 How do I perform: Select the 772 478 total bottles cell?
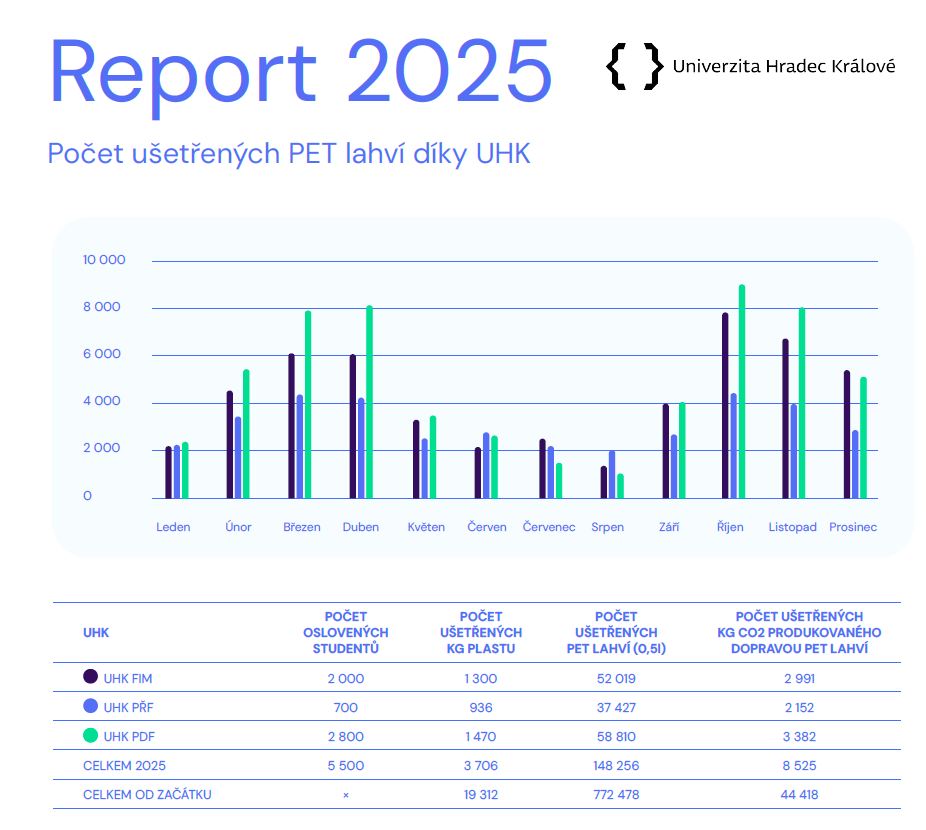point(616,795)
